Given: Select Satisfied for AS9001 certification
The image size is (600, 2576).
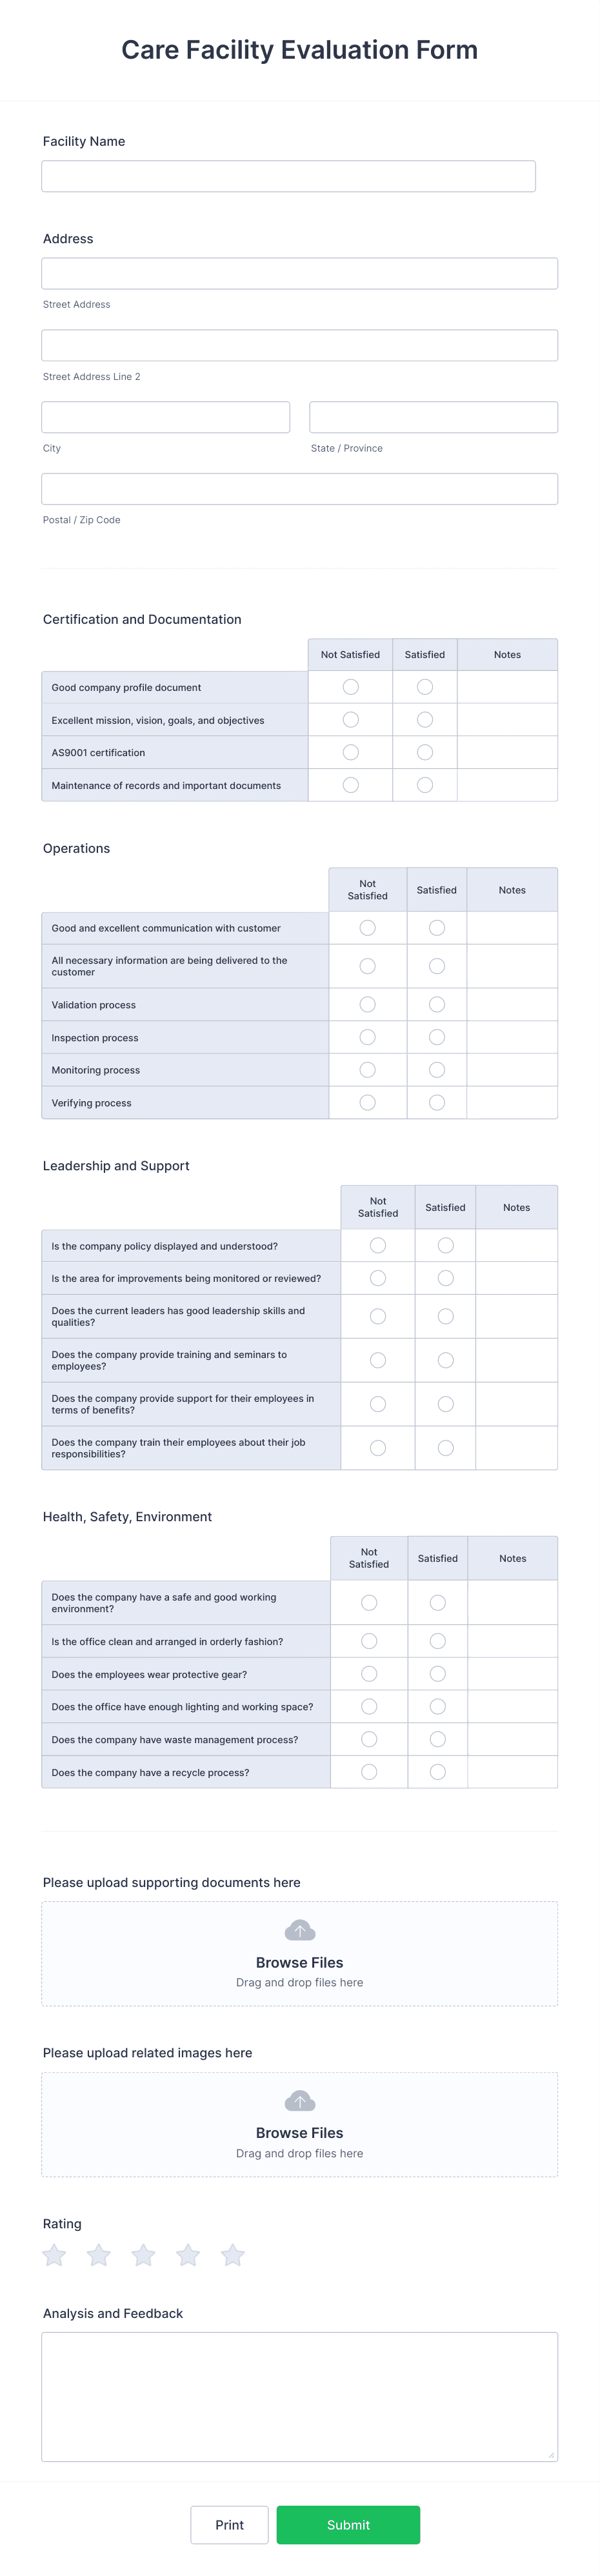Looking at the screenshot, I should tap(424, 752).
